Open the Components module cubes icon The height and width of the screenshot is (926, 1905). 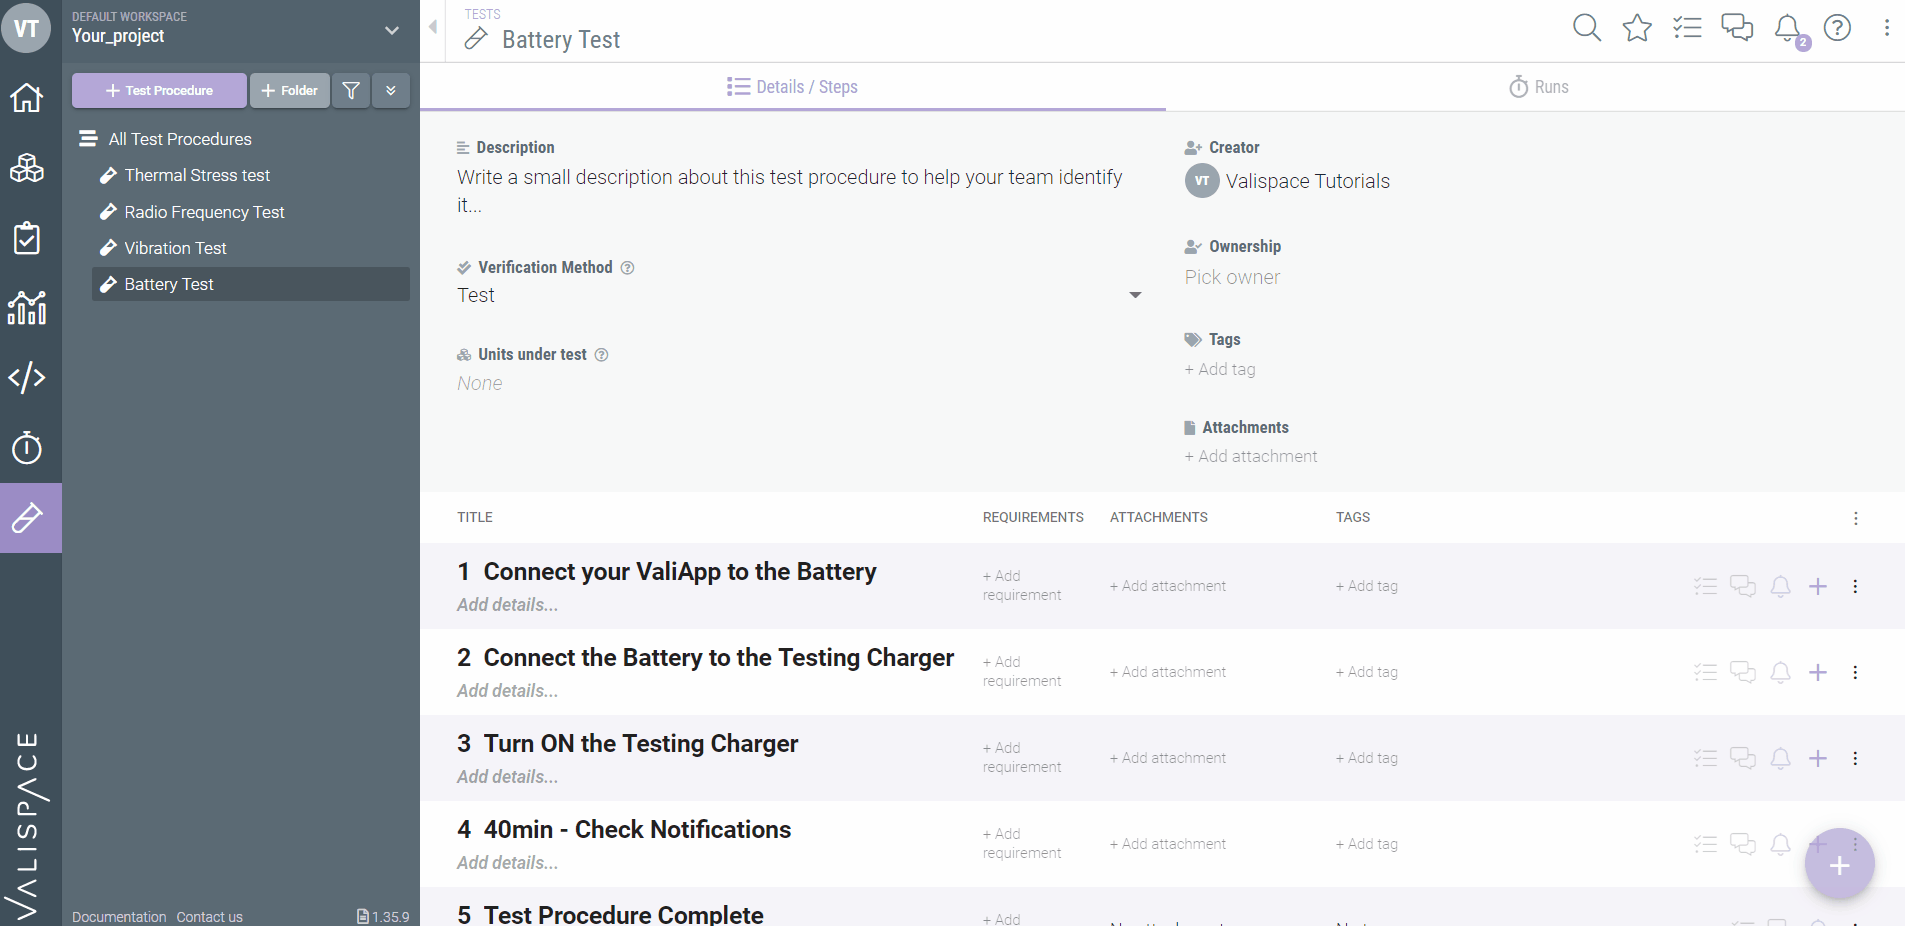coord(27,168)
